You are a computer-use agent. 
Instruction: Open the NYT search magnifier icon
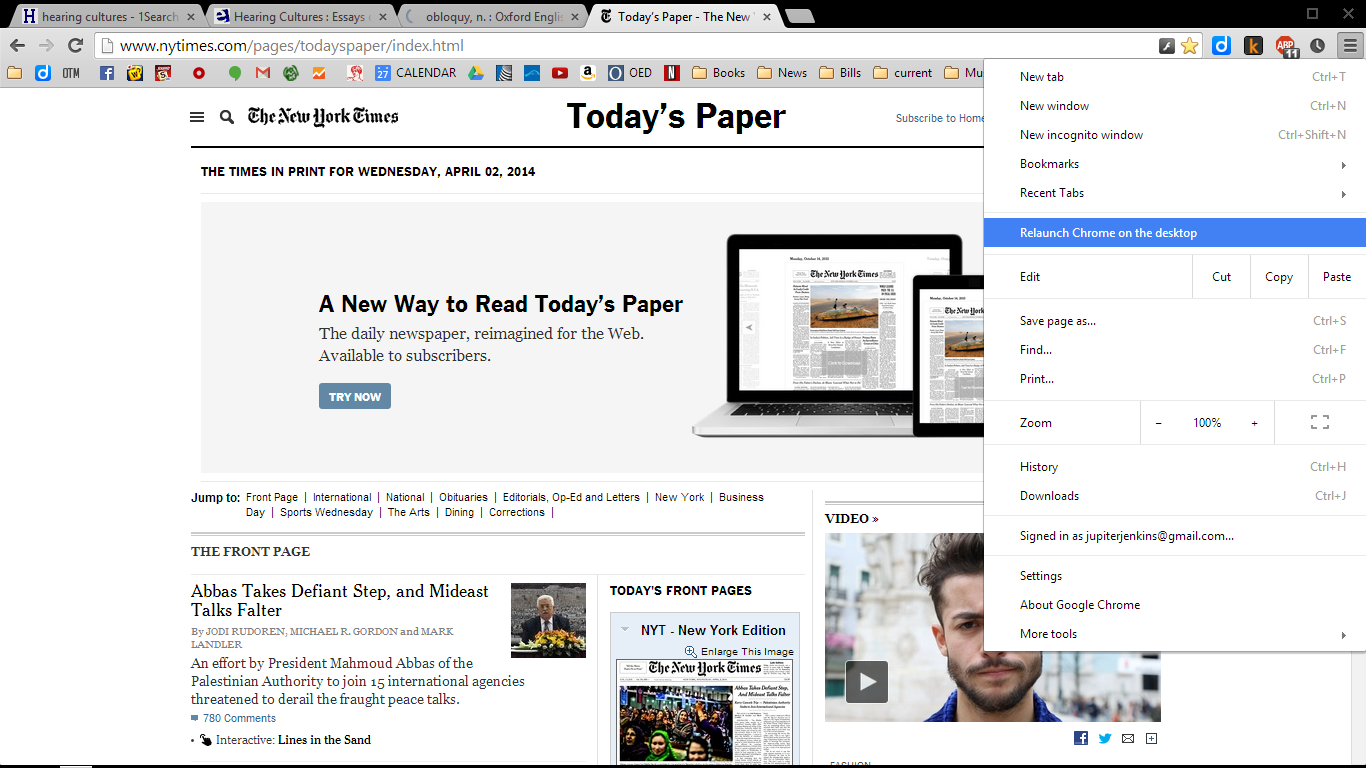[227, 117]
